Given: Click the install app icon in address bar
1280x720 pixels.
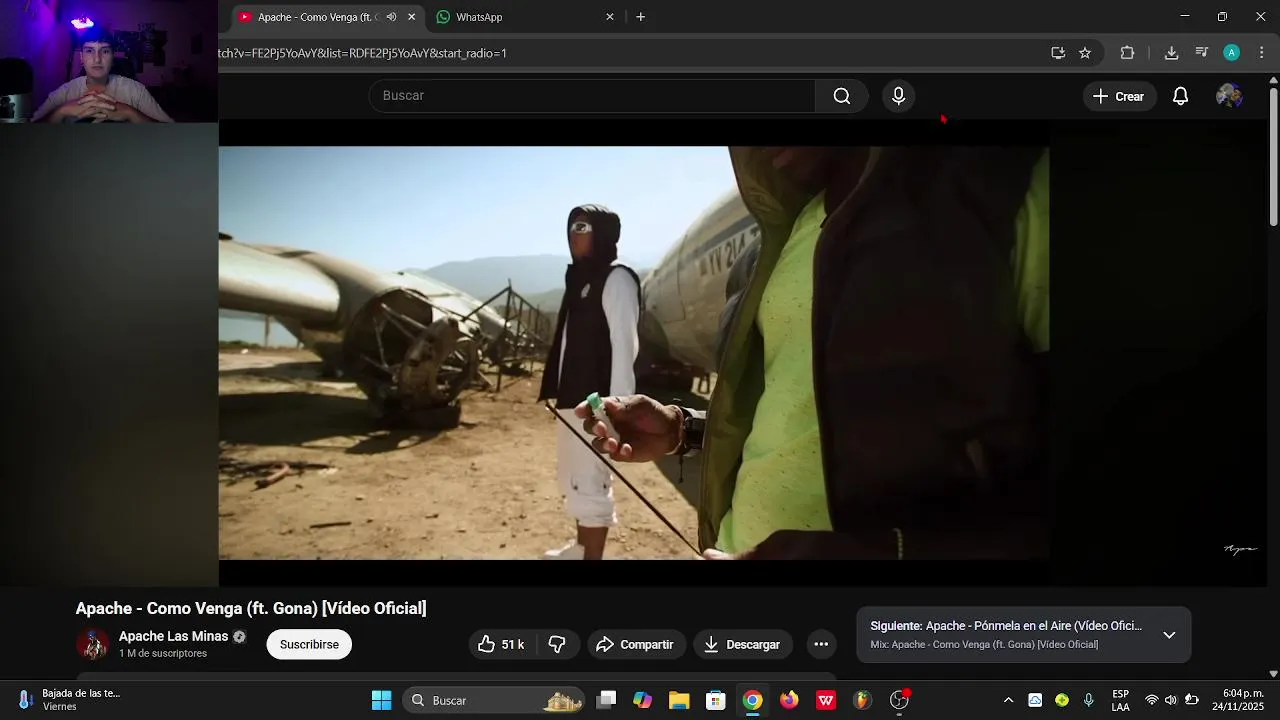Looking at the screenshot, I should pos(1058,53).
